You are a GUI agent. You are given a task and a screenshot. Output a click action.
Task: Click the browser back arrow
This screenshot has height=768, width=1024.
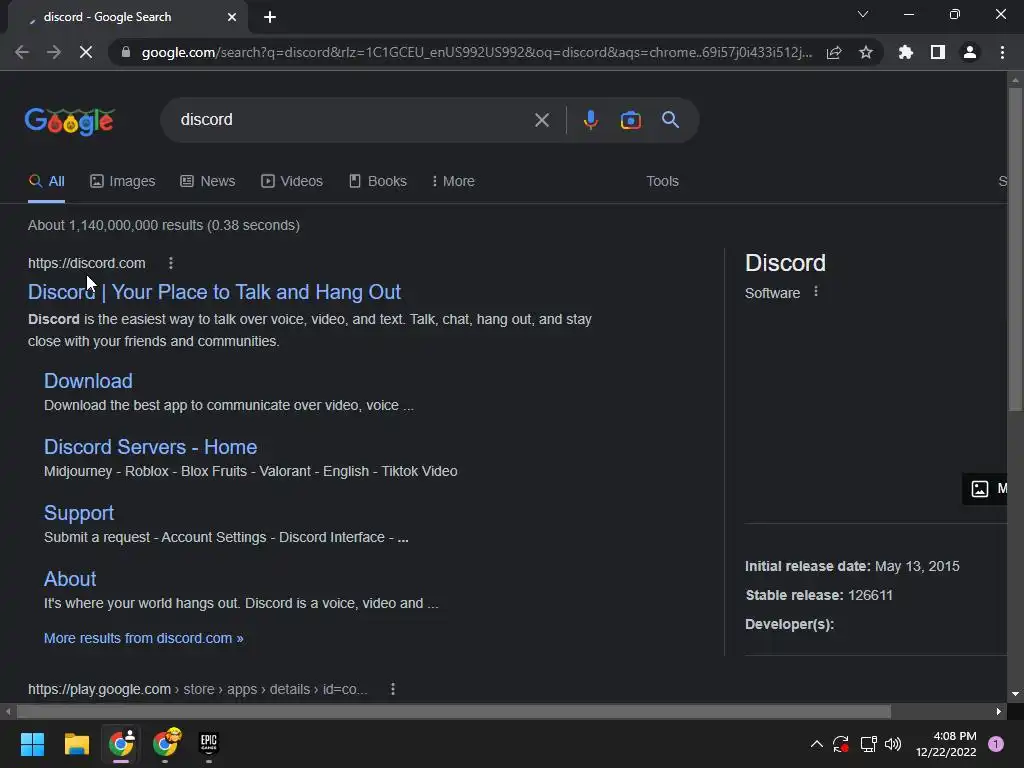[22, 52]
